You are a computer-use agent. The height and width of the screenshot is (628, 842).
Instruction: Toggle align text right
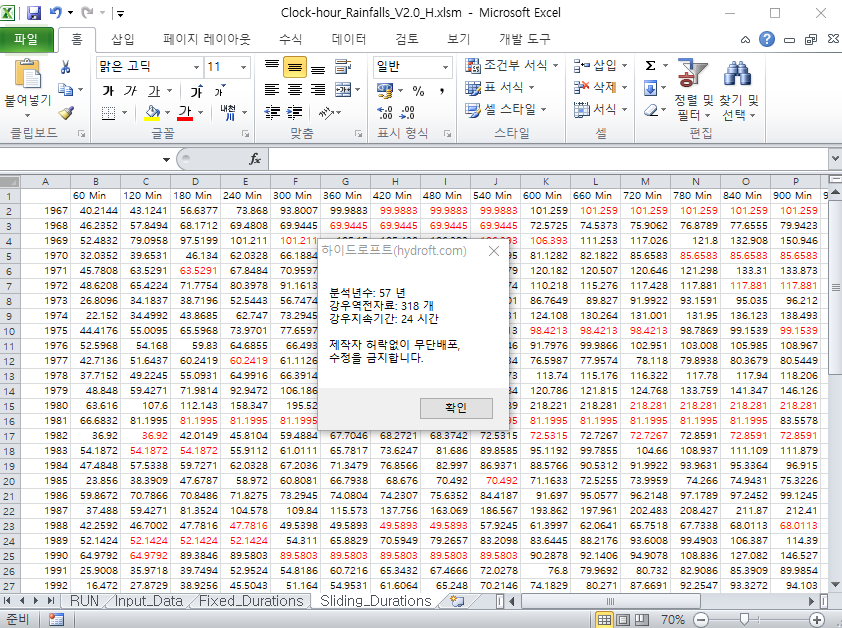(318, 90)
